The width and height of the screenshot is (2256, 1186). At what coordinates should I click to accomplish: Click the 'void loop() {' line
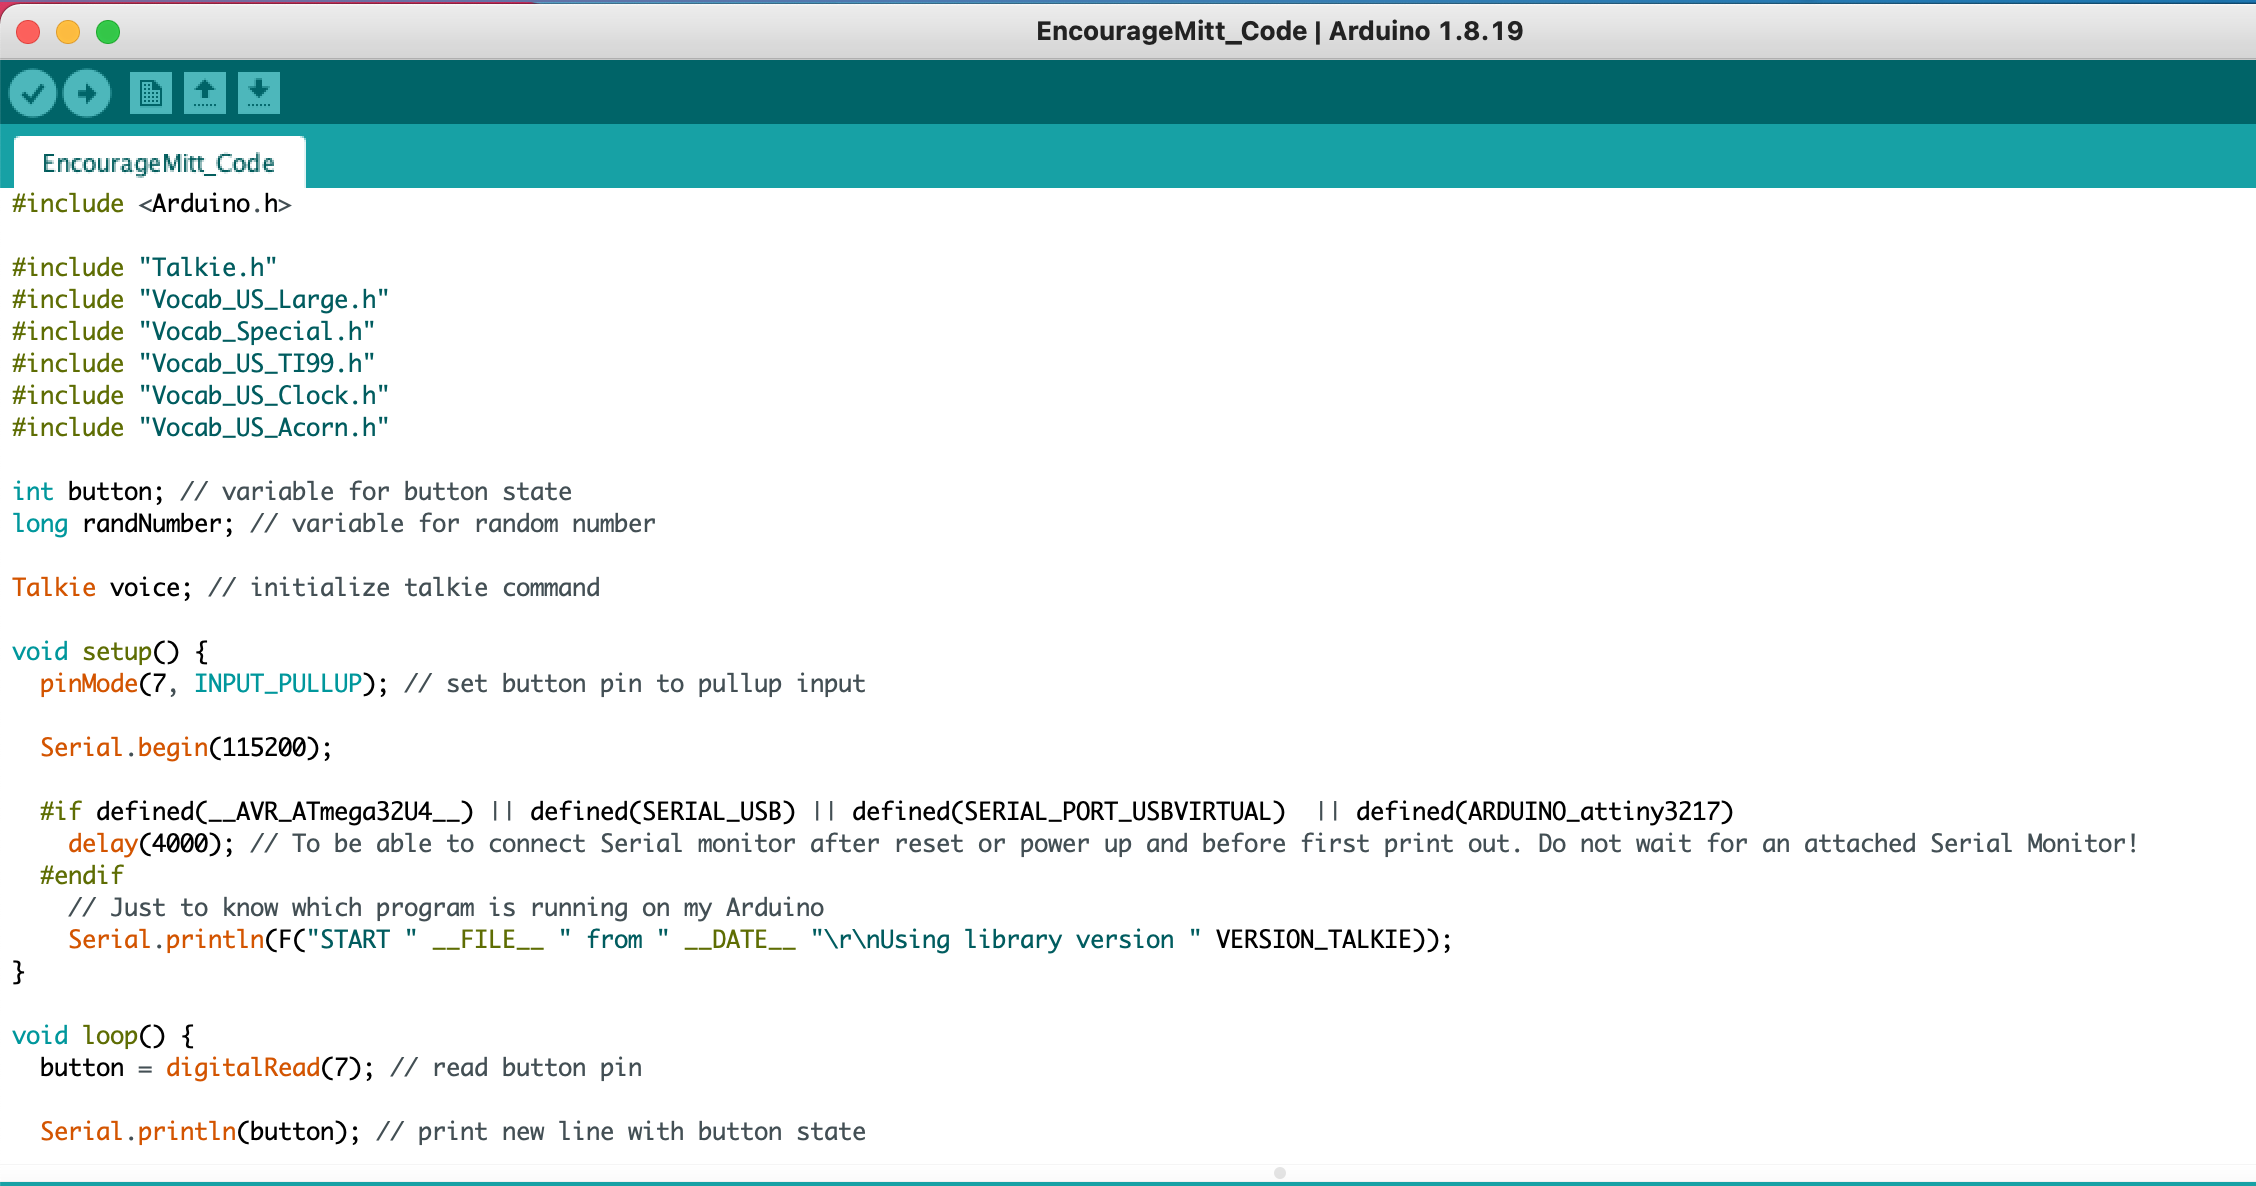coord(103,1036)
